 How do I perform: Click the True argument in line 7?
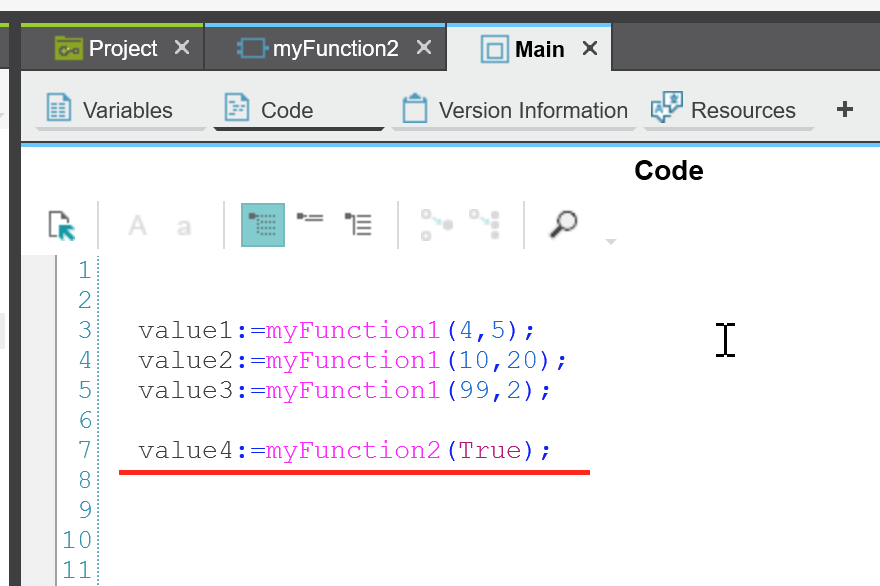click(x=490, y=450)
